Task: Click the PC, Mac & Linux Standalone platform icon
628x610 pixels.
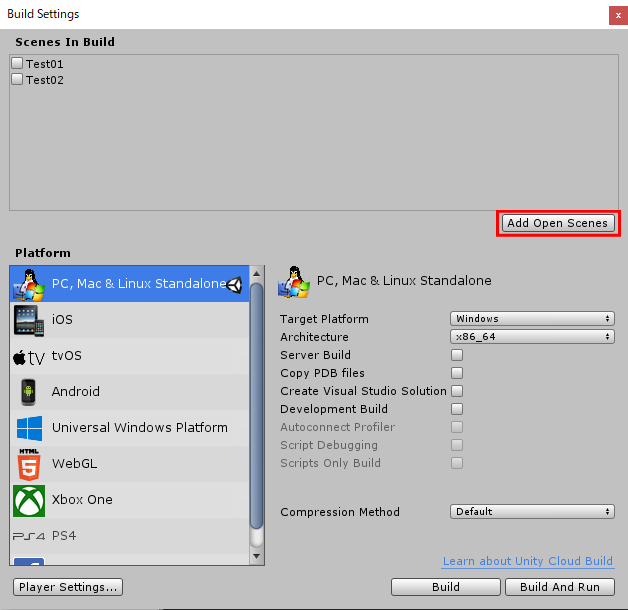Action: coord(29,284)
